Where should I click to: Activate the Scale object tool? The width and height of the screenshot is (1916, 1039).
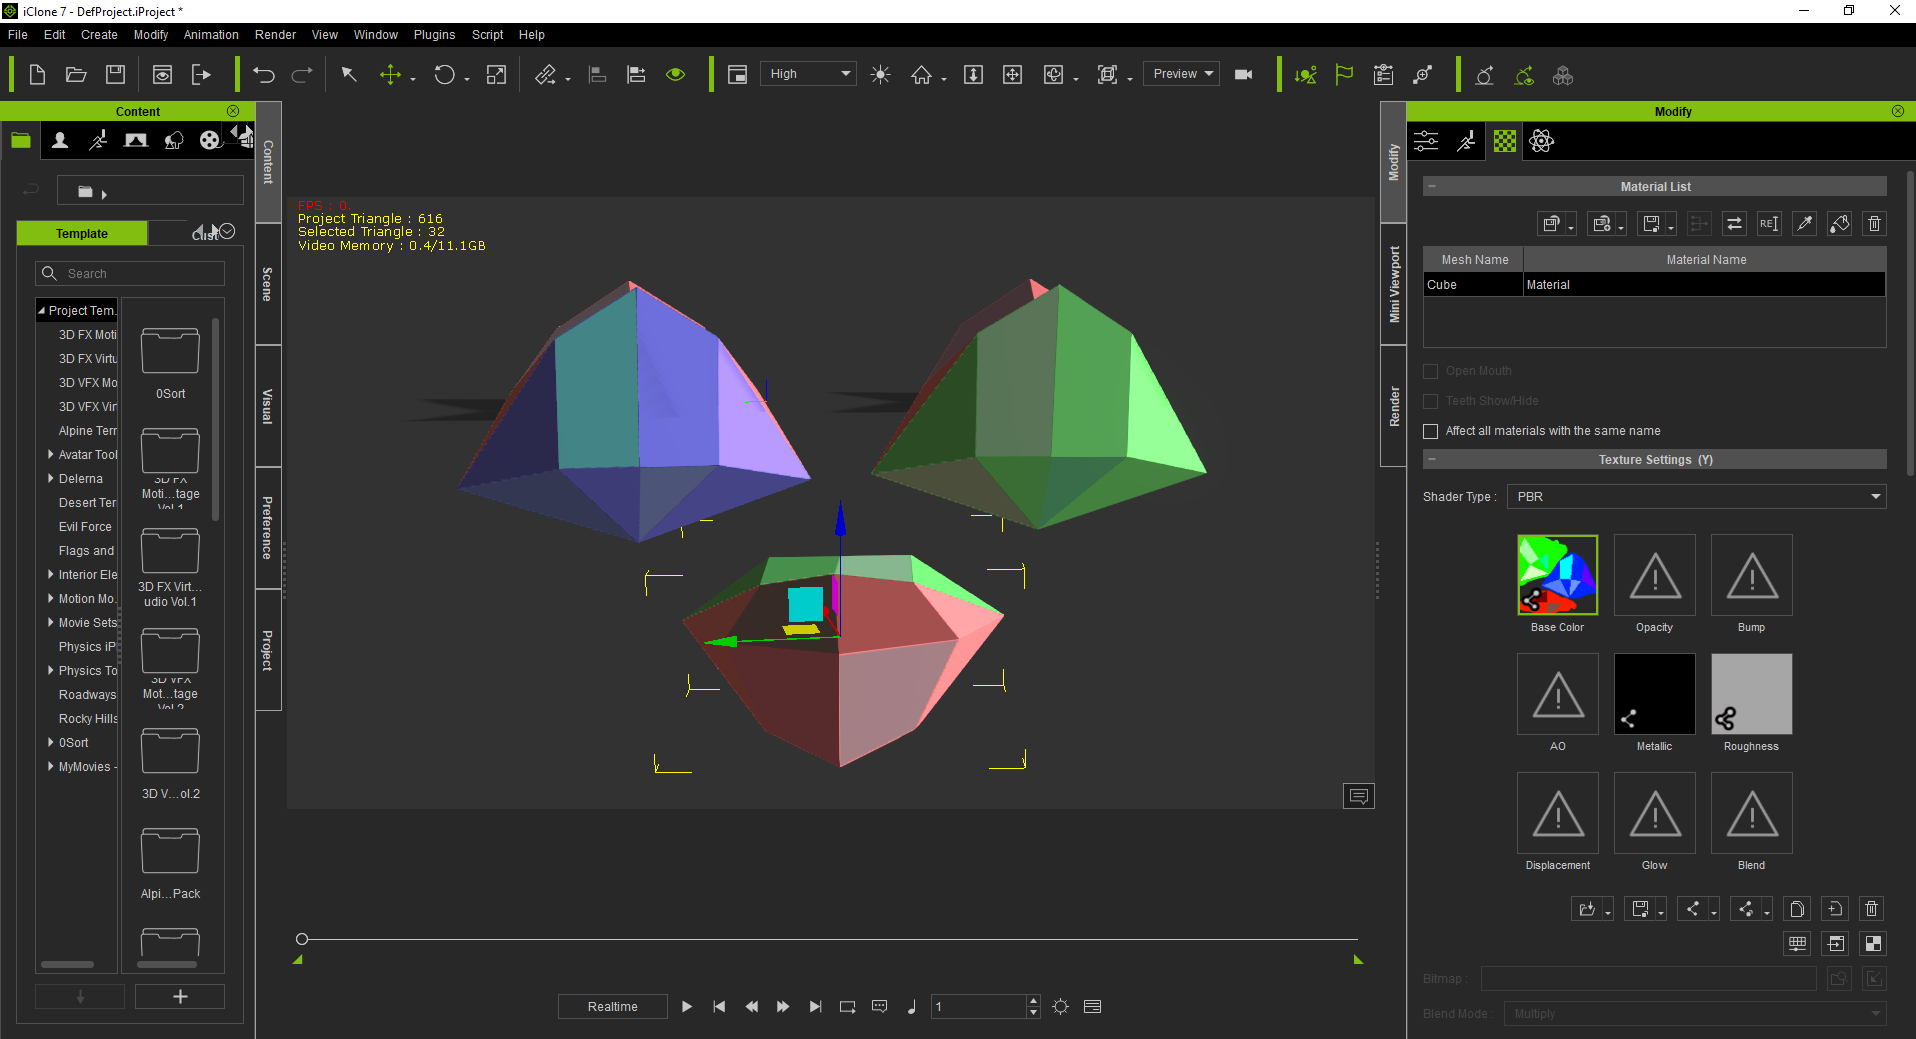(496, 75)
